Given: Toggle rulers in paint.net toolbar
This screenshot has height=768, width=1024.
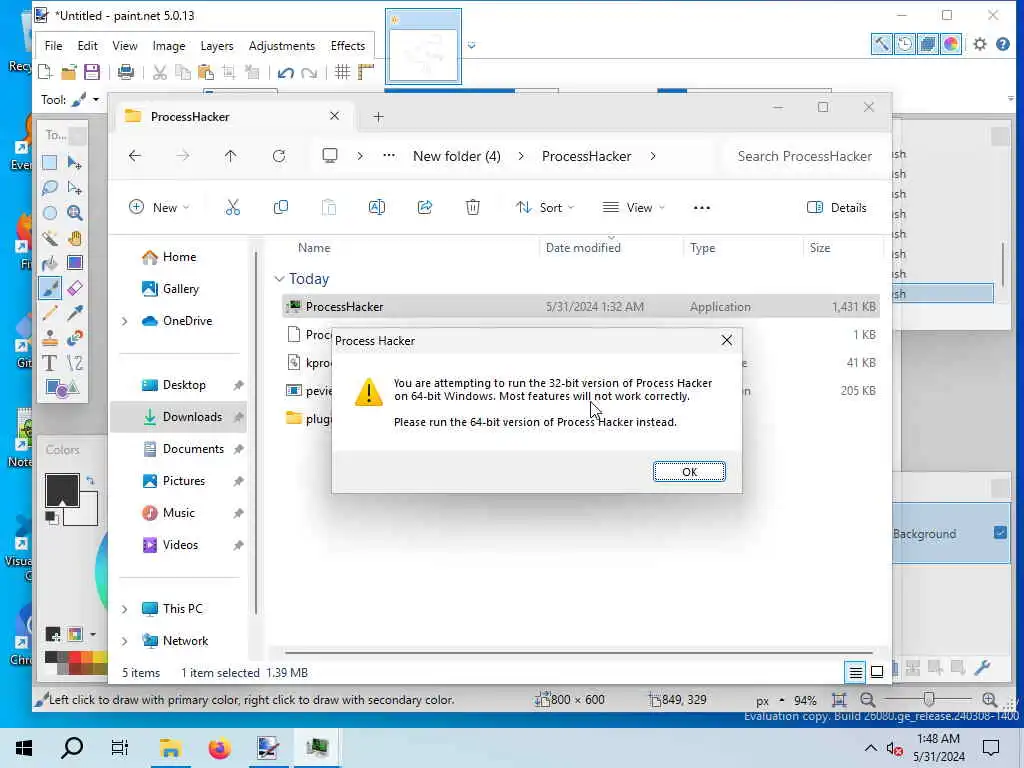Looking at the screenshot, I should [366, 72].
